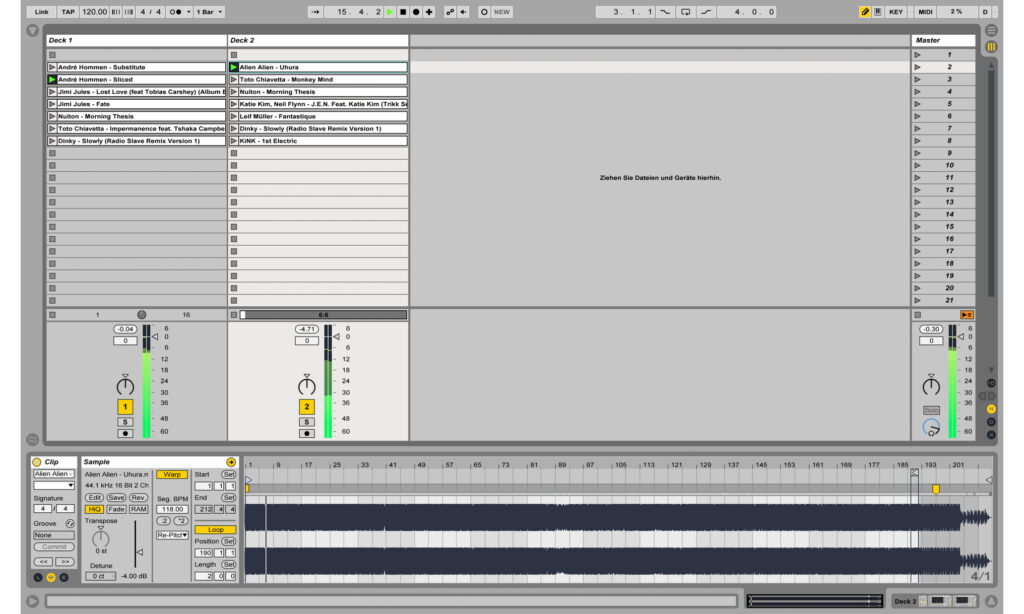The height and width of the screenshot is (614, 1024).
Task: Click the tempo field showing 120.00
Action: 95,12
